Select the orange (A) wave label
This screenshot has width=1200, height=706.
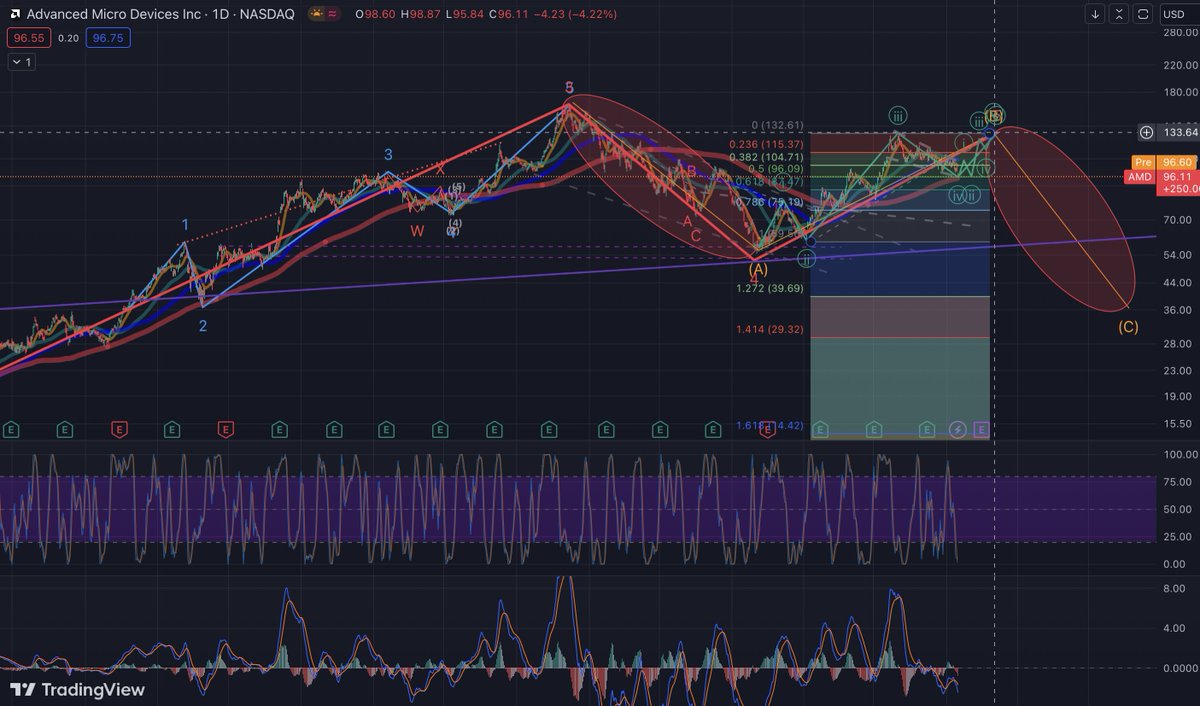point(758,269)
